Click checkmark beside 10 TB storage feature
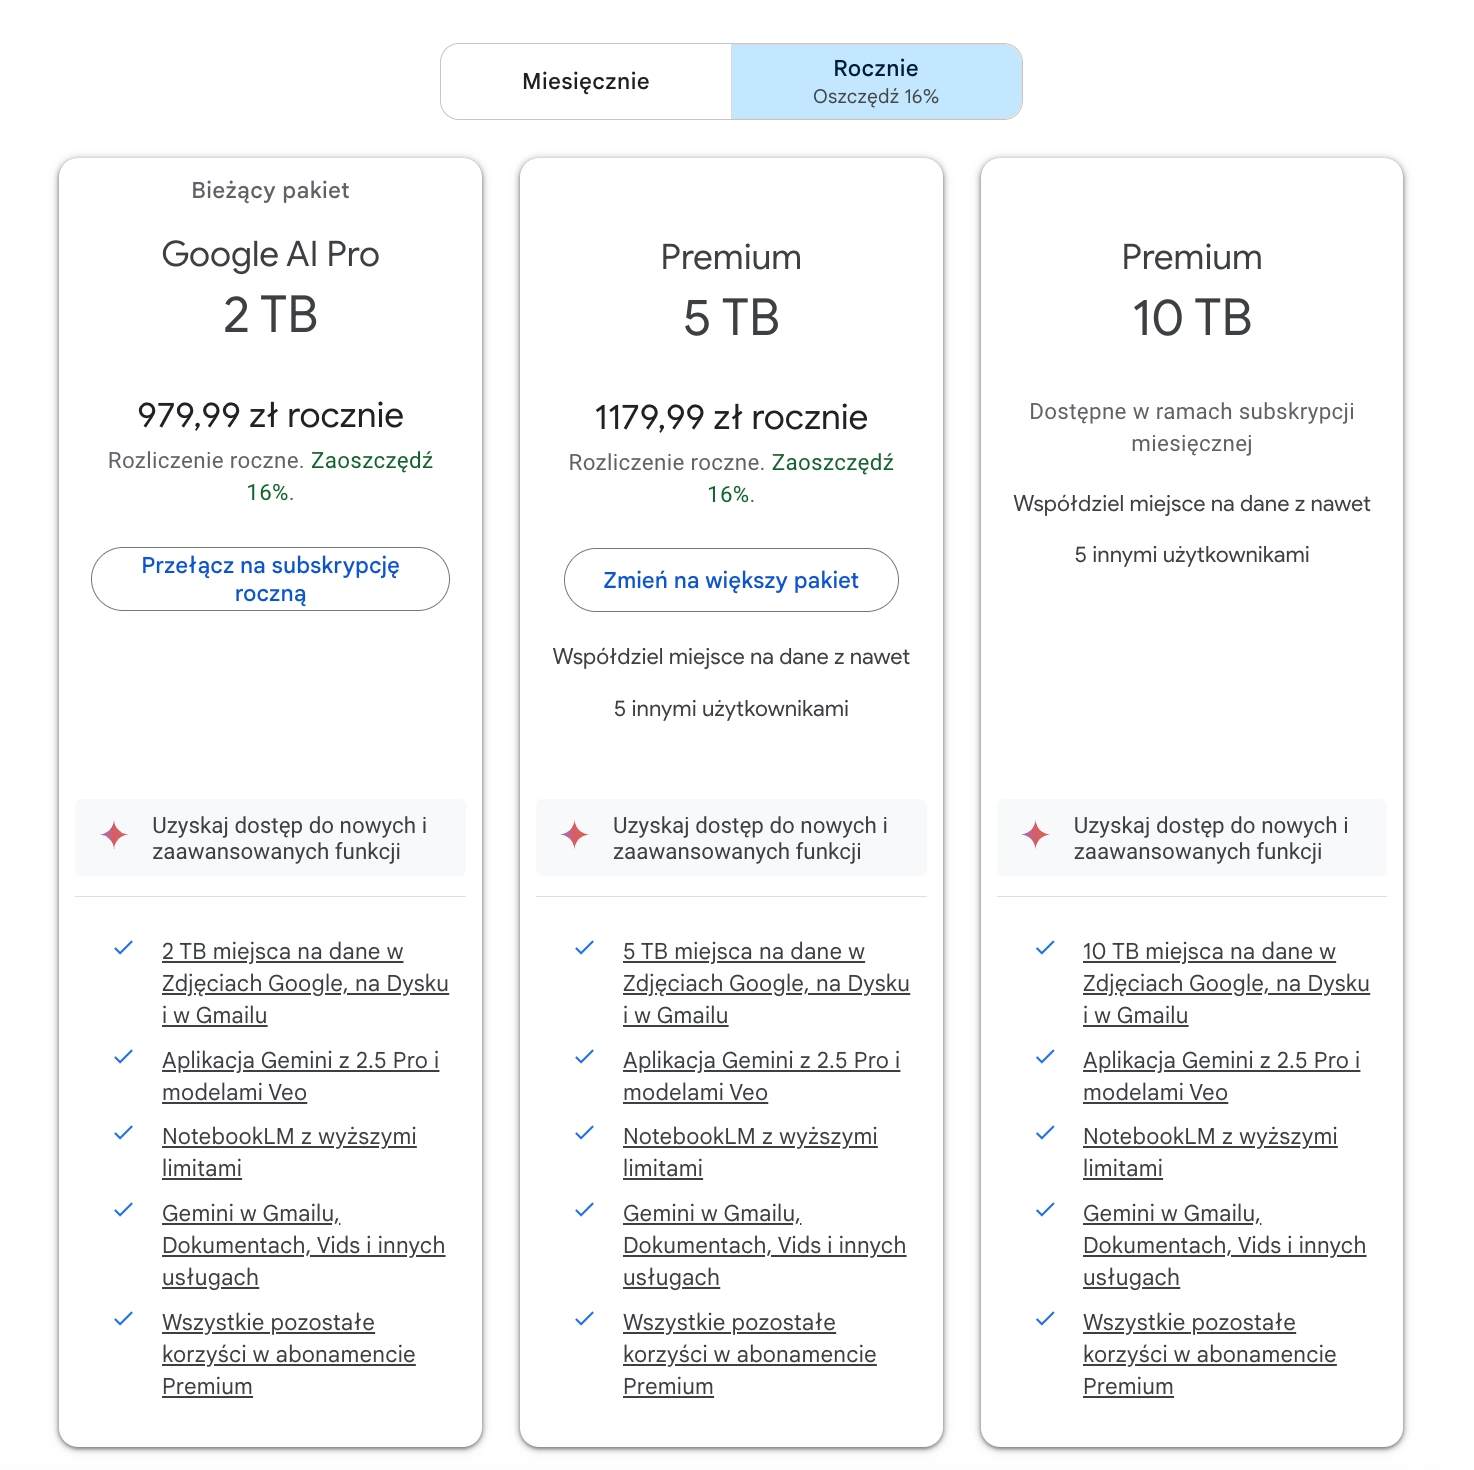This screenshot has width=1474, height=1470. 1045,948
